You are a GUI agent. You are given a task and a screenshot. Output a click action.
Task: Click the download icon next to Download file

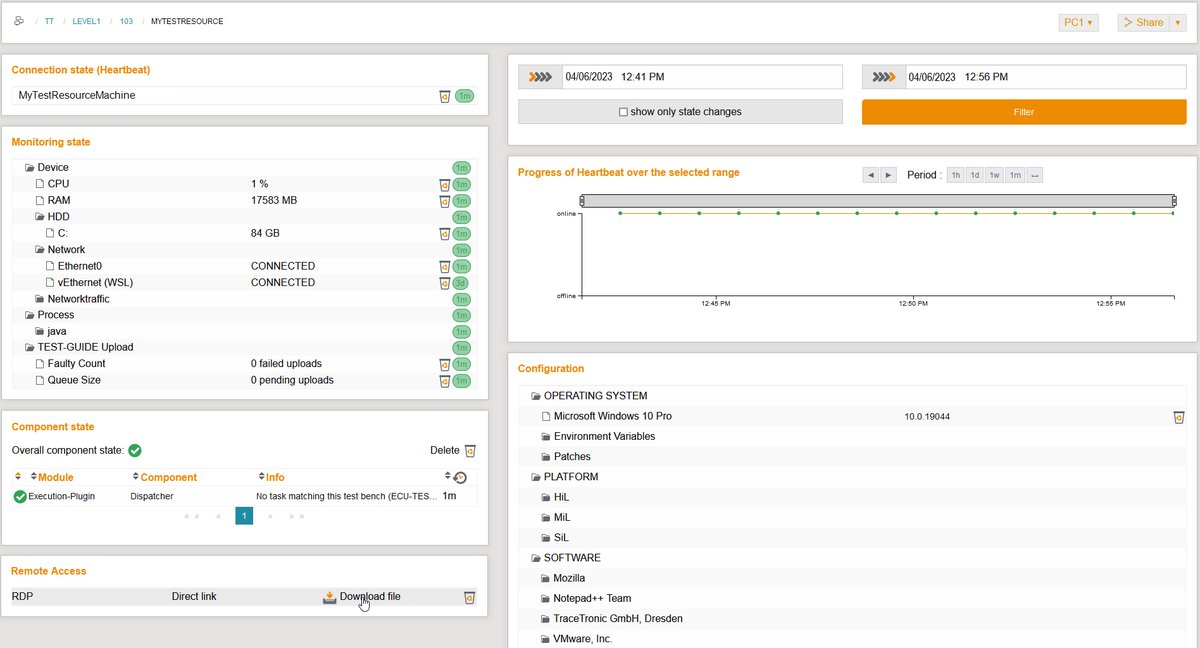(330, 596)
